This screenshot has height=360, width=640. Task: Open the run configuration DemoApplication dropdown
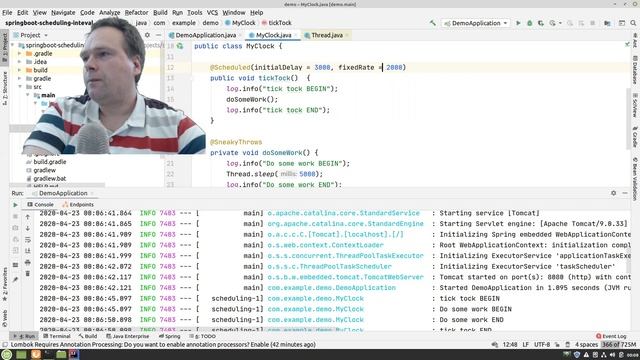point(476,23)
